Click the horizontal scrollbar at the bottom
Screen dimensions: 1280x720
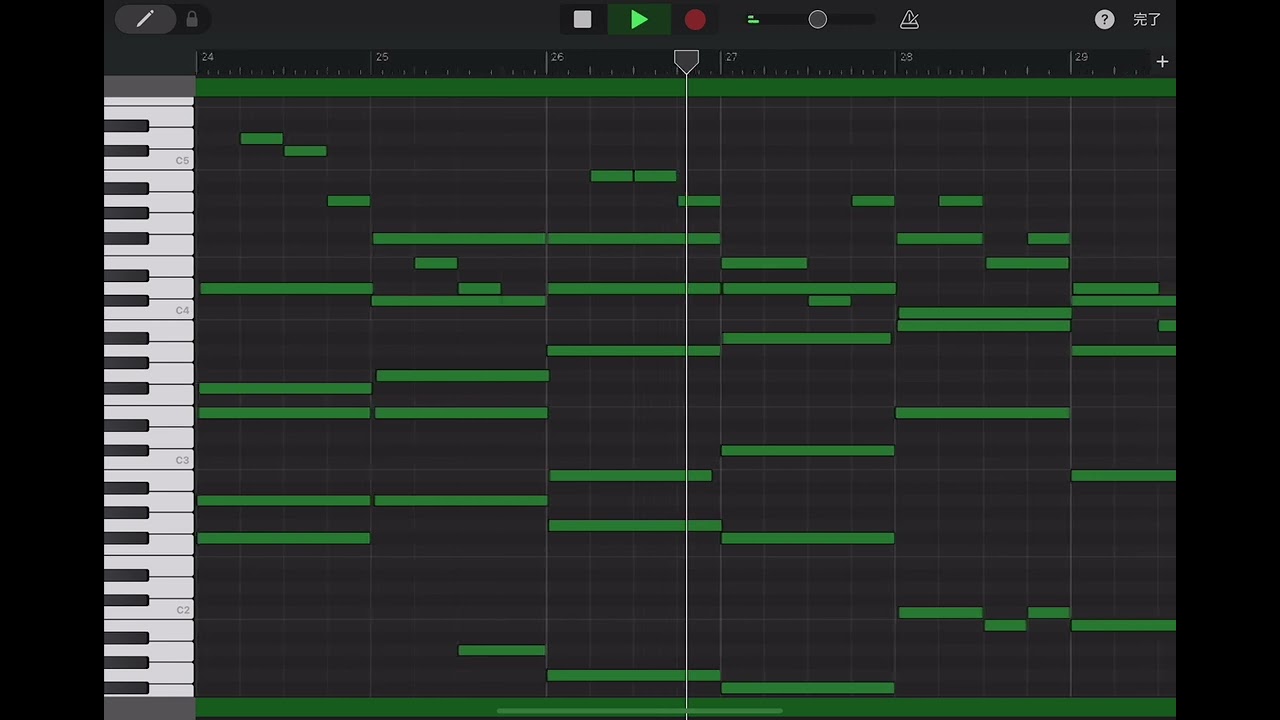click(x=640, y=711)
